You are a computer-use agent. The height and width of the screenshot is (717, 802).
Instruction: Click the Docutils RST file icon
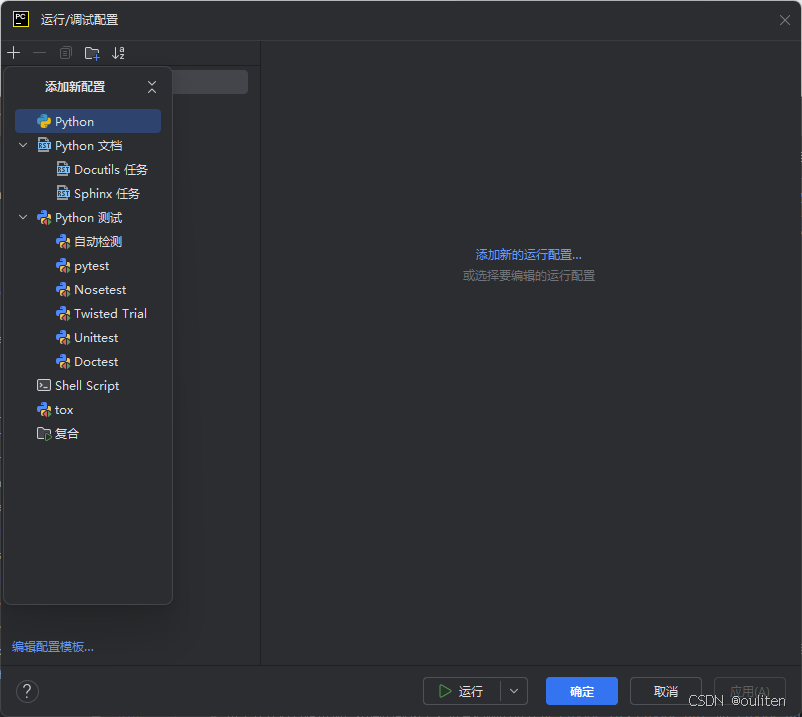[x=63, y=169]
